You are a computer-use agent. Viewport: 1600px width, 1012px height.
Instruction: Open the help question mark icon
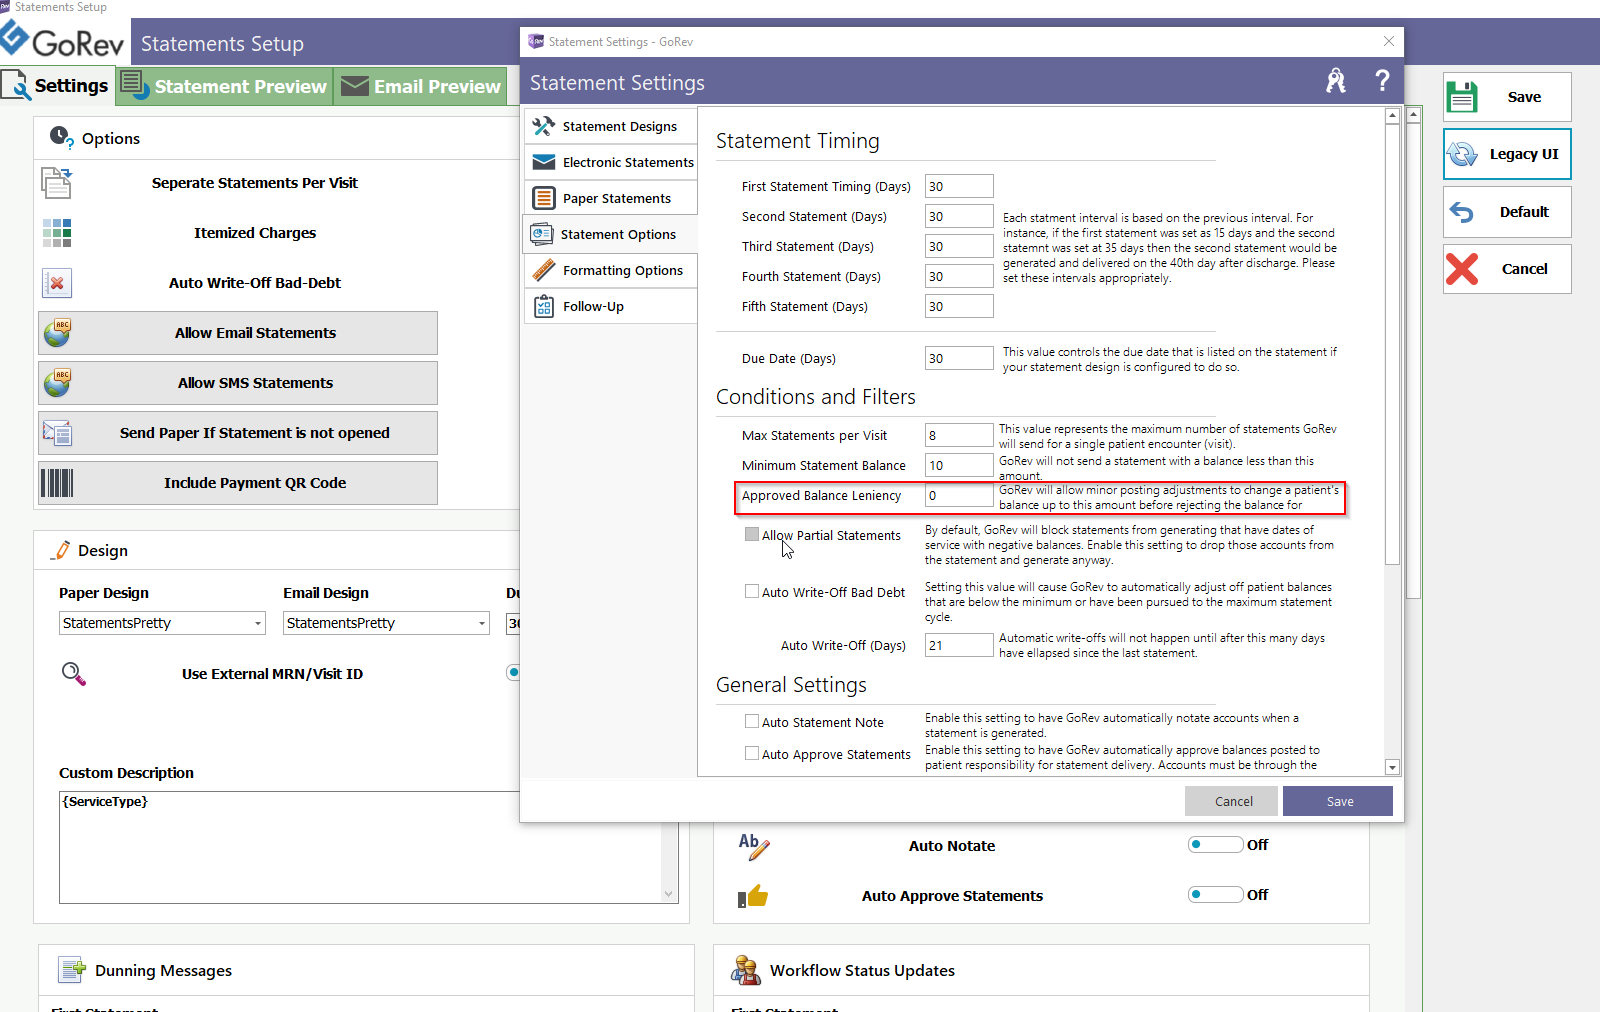point(1382,81)
